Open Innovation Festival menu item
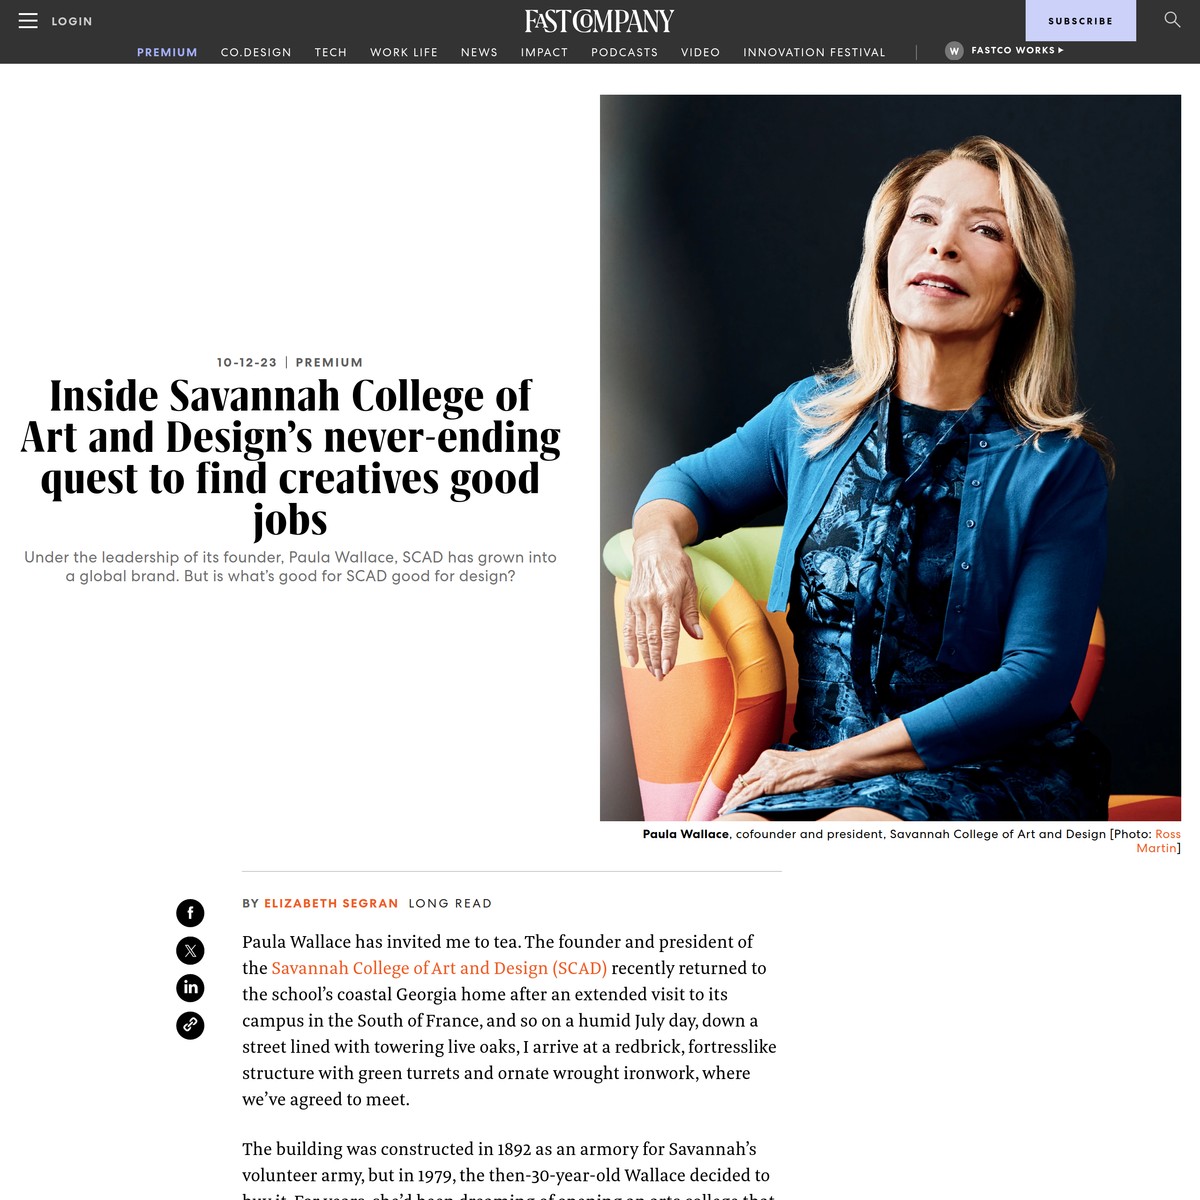The height and width of the screenshot is (1200, 1200). tap(814, 52)
